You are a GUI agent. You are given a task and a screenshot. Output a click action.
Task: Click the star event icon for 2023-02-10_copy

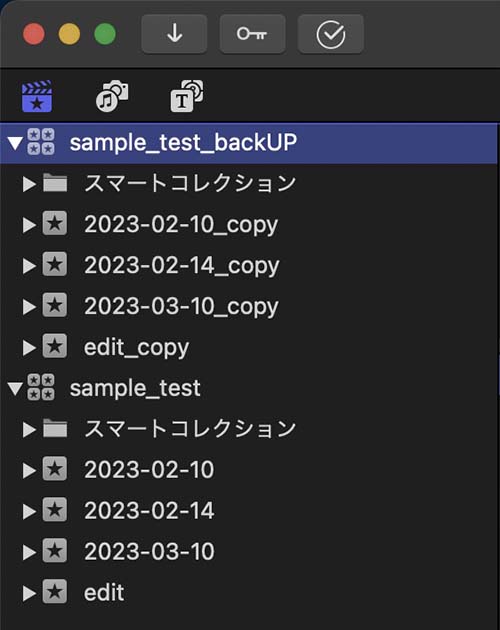(x=55, y=223)
